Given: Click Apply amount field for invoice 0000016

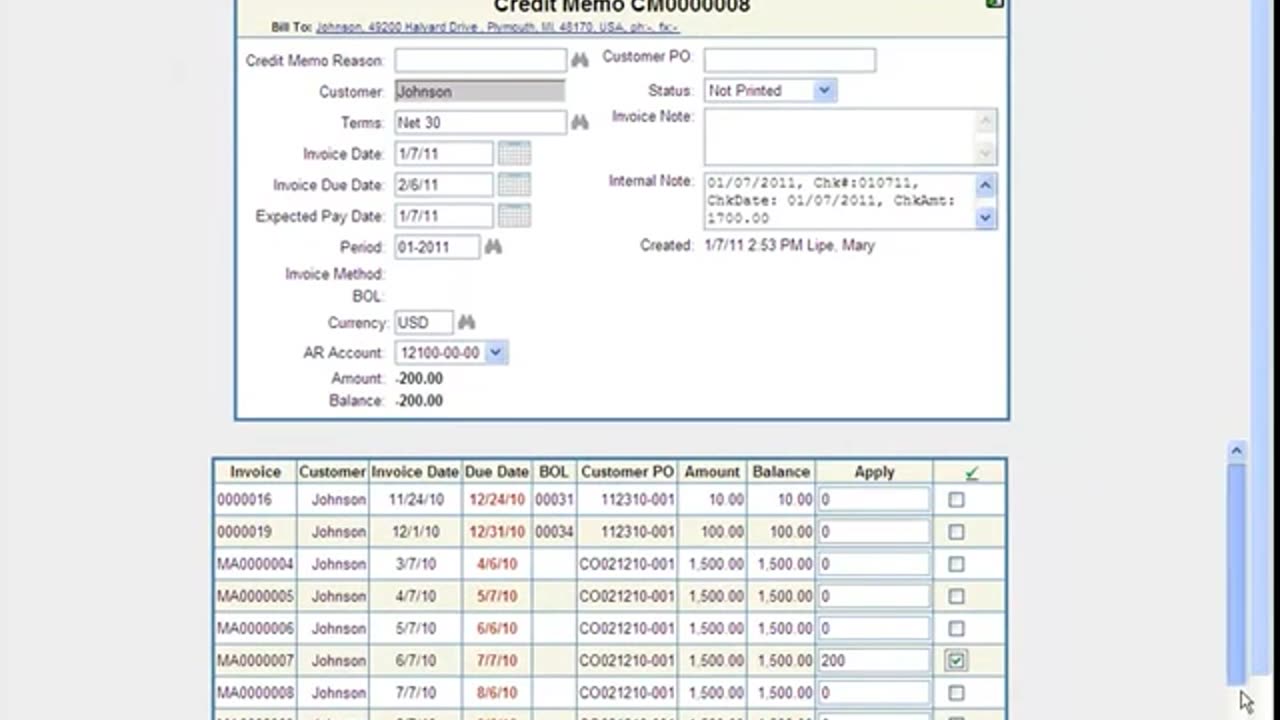Looking at the screenshot, I should coord(874,500).
